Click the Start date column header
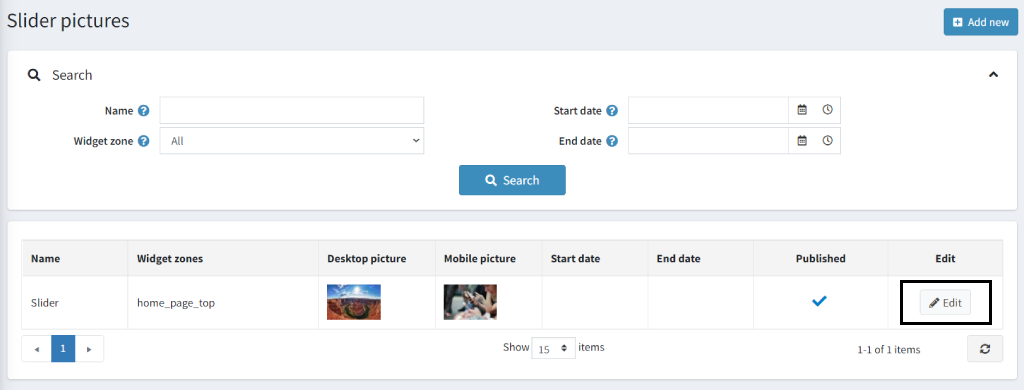 (595, 258)
